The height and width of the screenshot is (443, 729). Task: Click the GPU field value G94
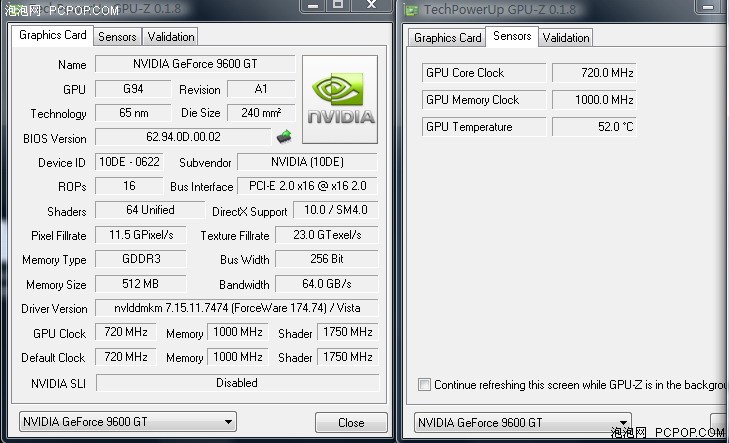(133, 89)
